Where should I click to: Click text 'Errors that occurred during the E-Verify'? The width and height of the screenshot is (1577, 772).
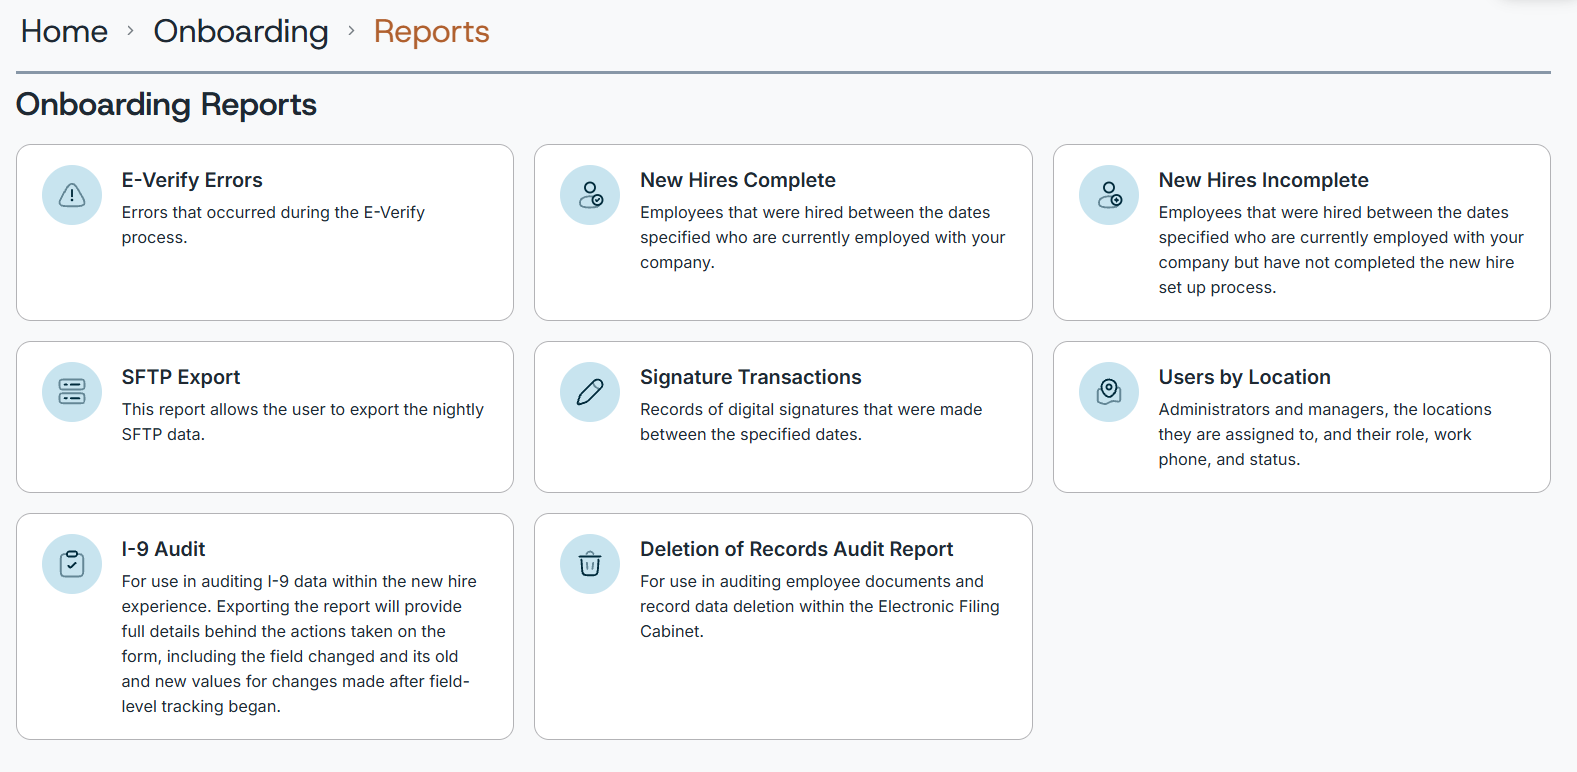pos(273,212)
